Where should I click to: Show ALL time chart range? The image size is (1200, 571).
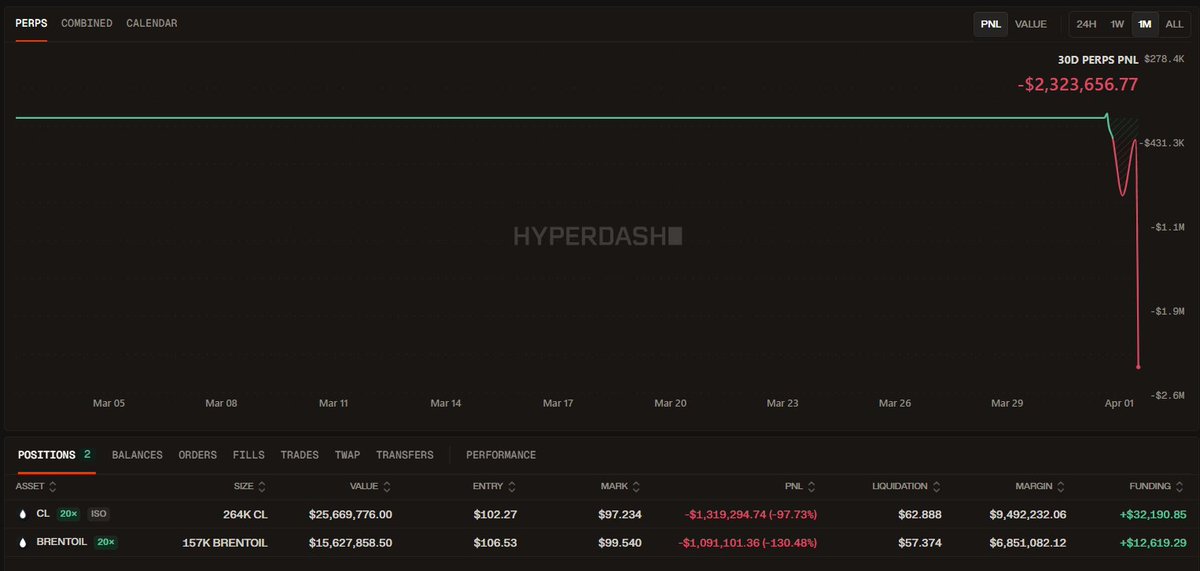click(1174, 24)
